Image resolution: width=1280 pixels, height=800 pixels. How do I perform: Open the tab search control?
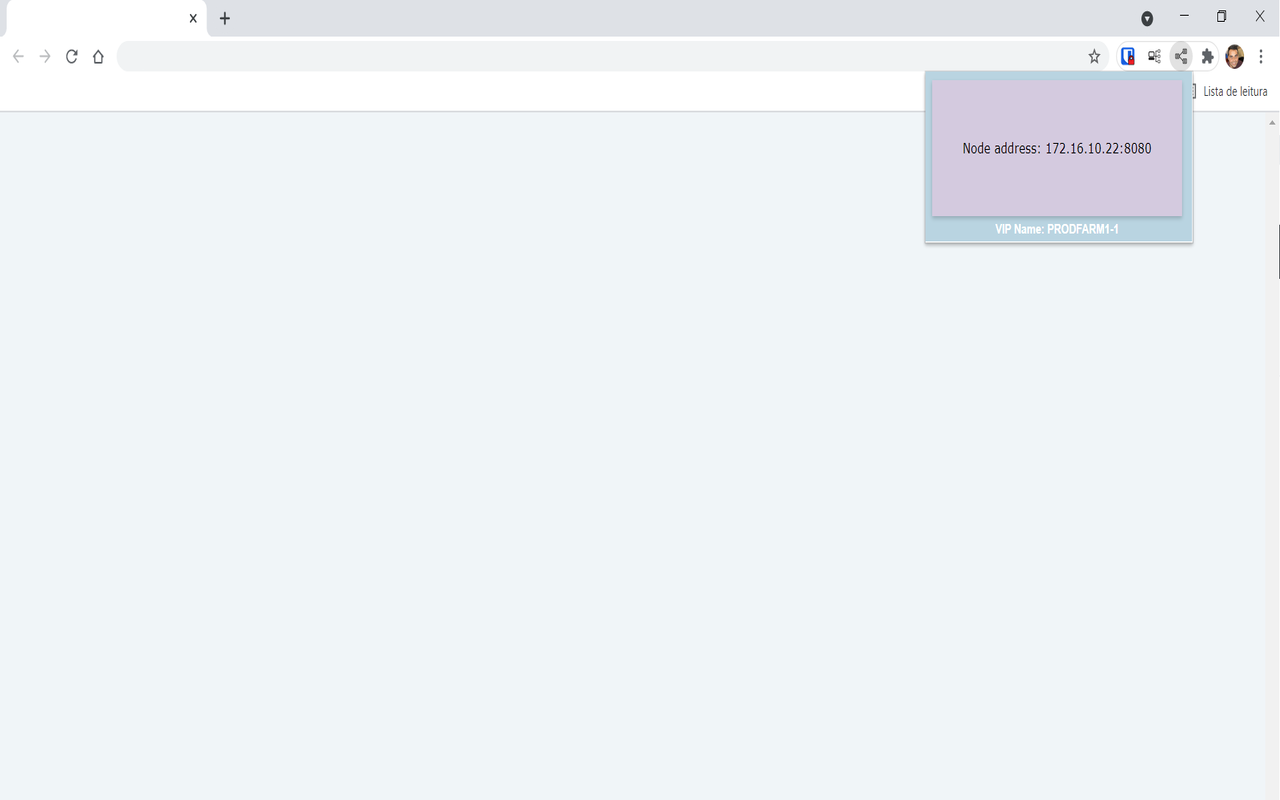tap(1146, 17)
